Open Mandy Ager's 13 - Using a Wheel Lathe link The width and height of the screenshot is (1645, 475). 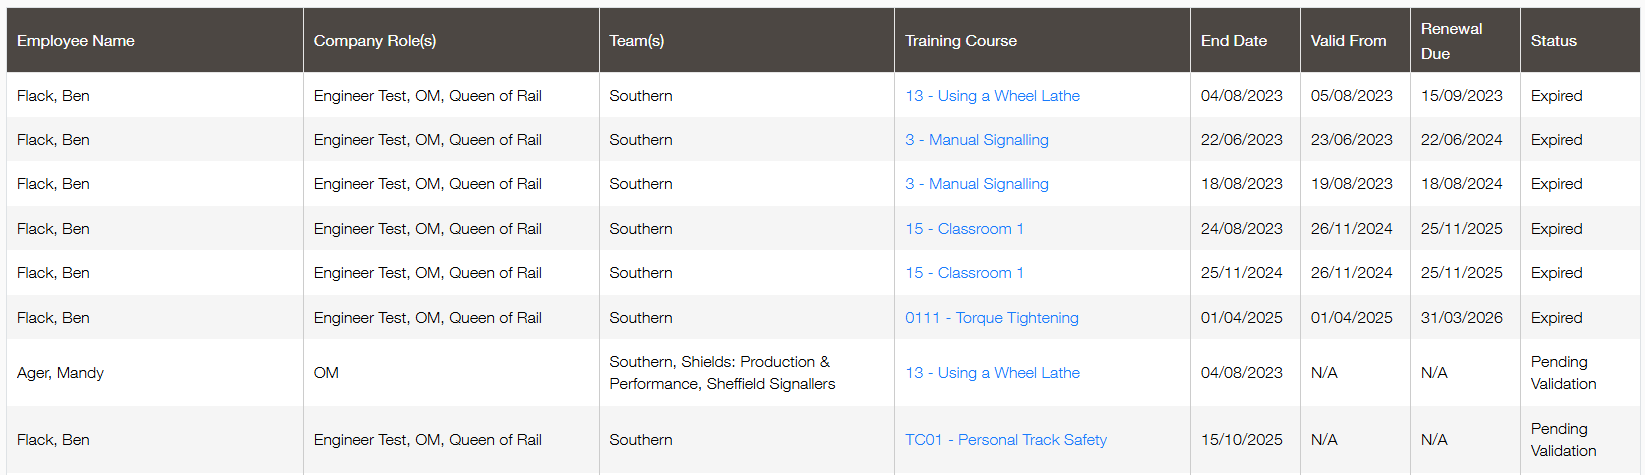tap(992, 373)
